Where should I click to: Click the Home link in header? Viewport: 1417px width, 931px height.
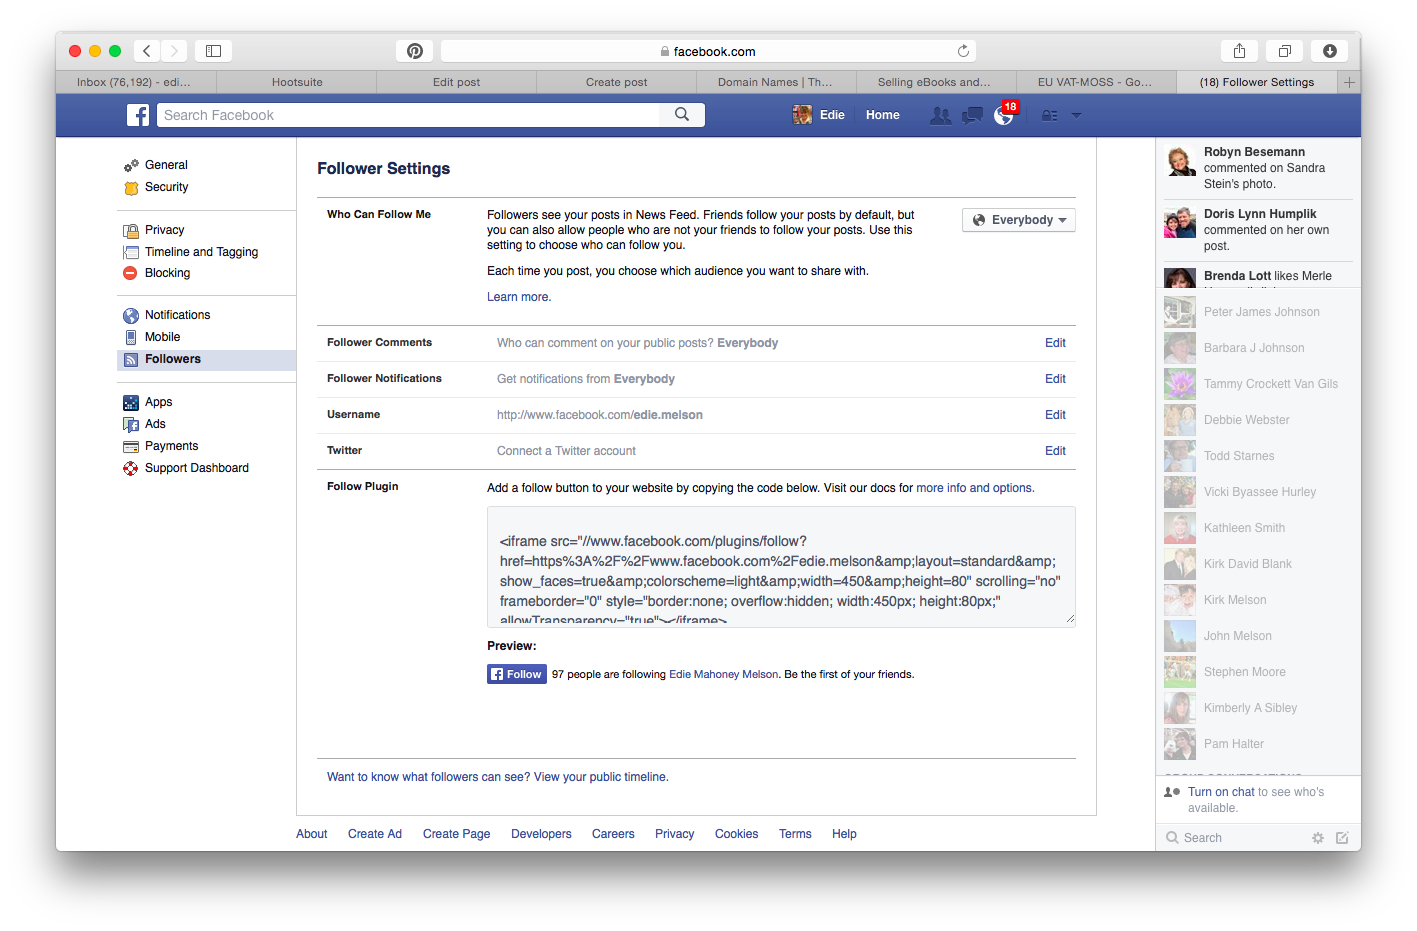point(882,115)
